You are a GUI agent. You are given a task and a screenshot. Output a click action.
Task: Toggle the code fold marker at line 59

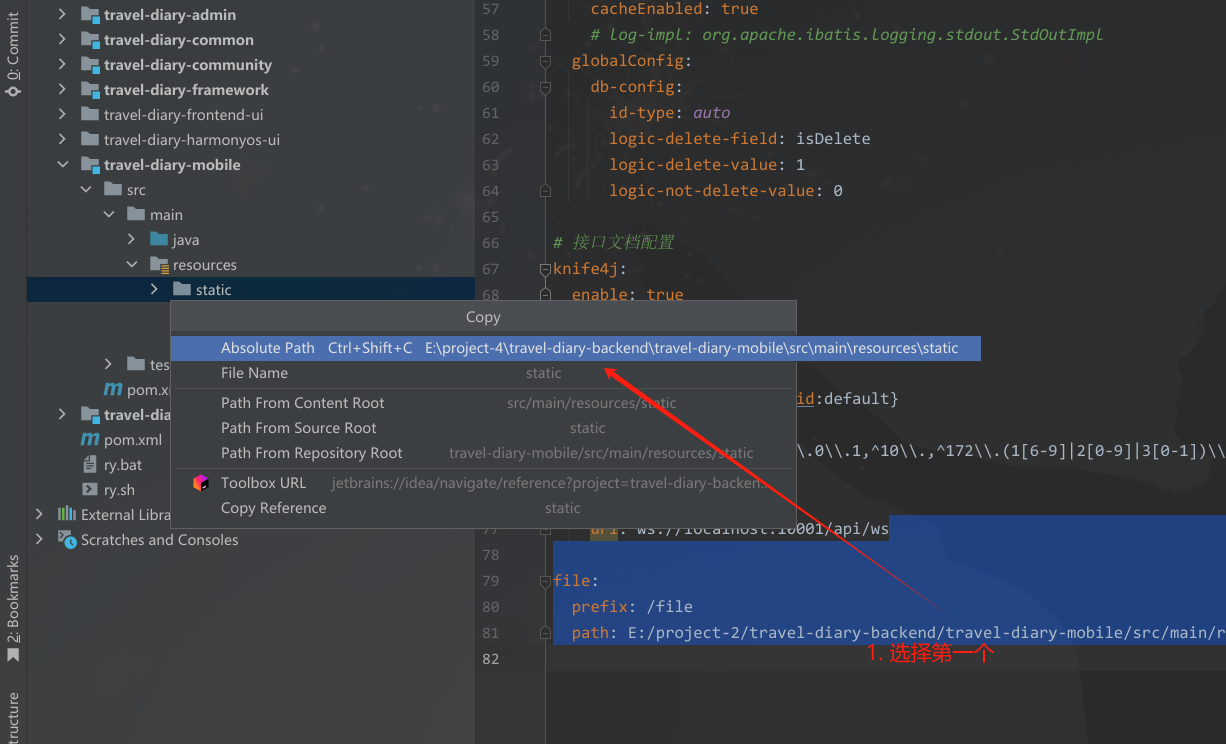click(x=545, y=61)
